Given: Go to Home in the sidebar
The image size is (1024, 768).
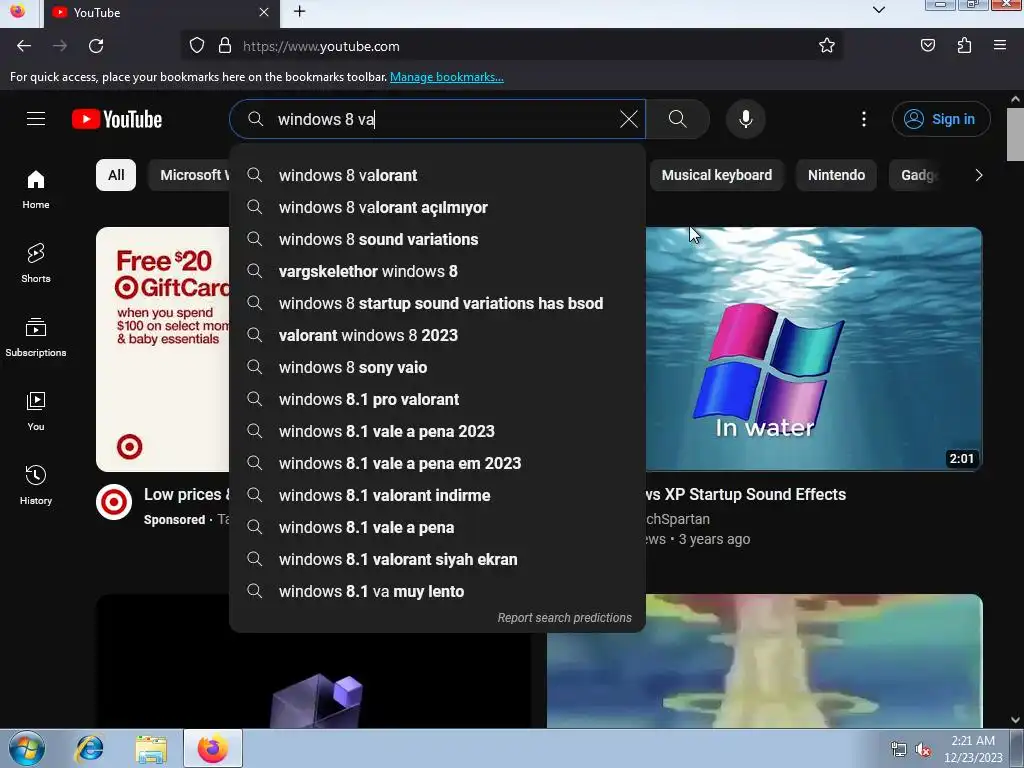Looking at the screenshot, I should tap(36, 189).
